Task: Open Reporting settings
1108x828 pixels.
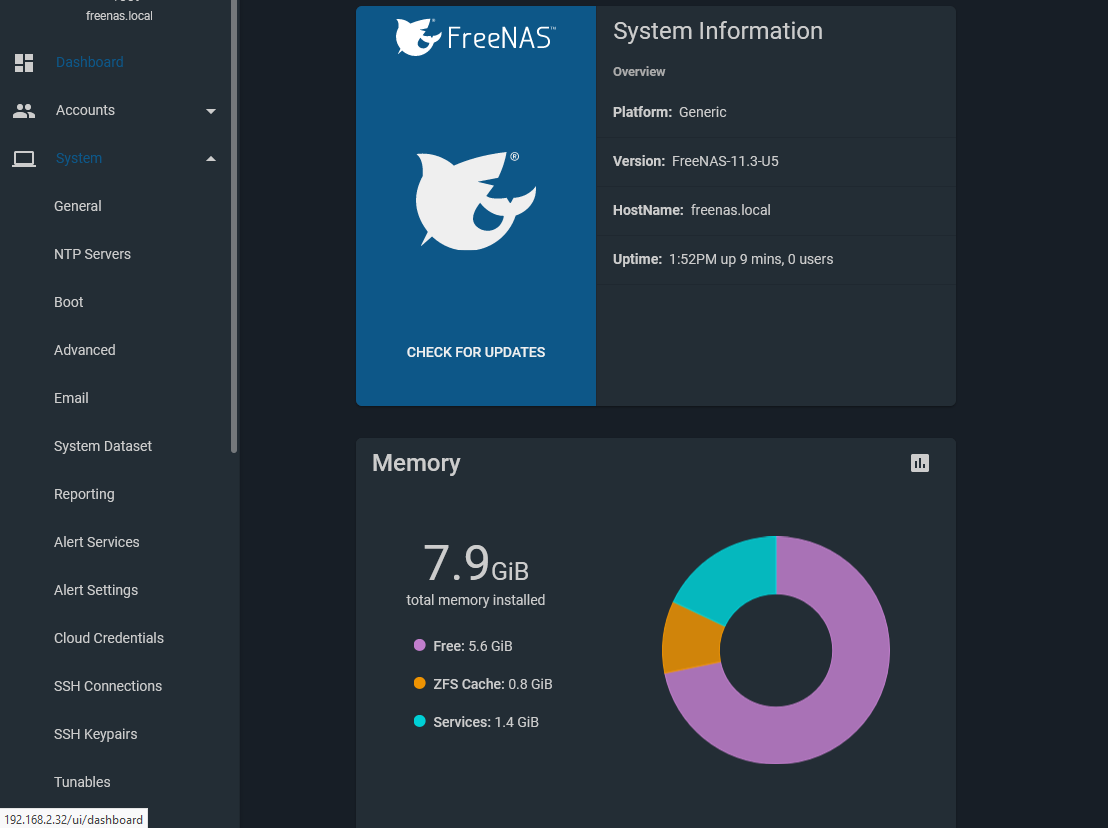Action: click(x=84, y=495)
